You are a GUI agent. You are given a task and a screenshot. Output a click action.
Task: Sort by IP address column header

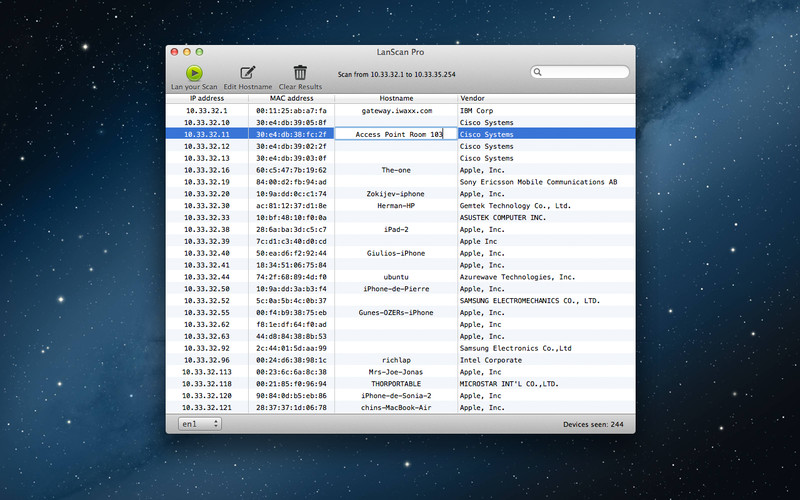tap(207, 98)
